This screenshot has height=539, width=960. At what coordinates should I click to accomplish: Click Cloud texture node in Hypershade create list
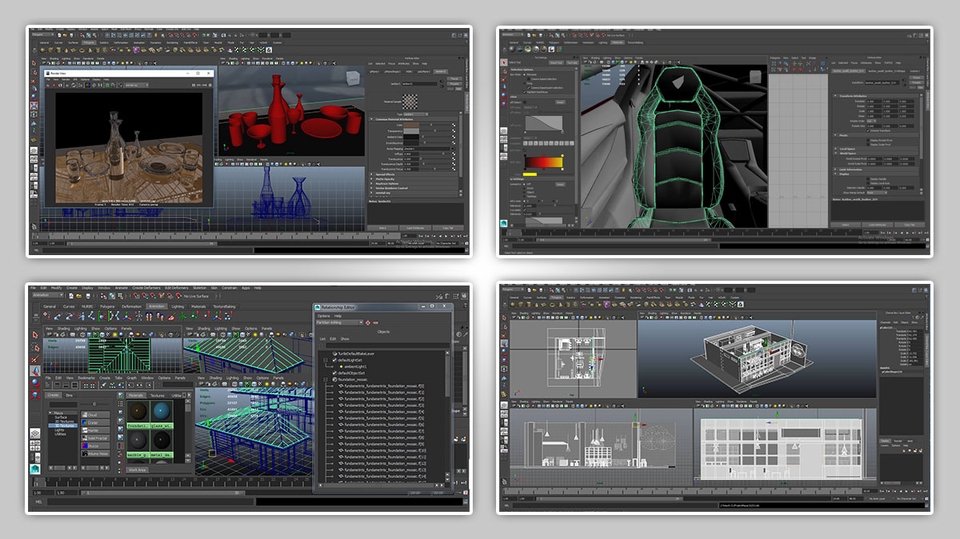(x=96, y=415)
